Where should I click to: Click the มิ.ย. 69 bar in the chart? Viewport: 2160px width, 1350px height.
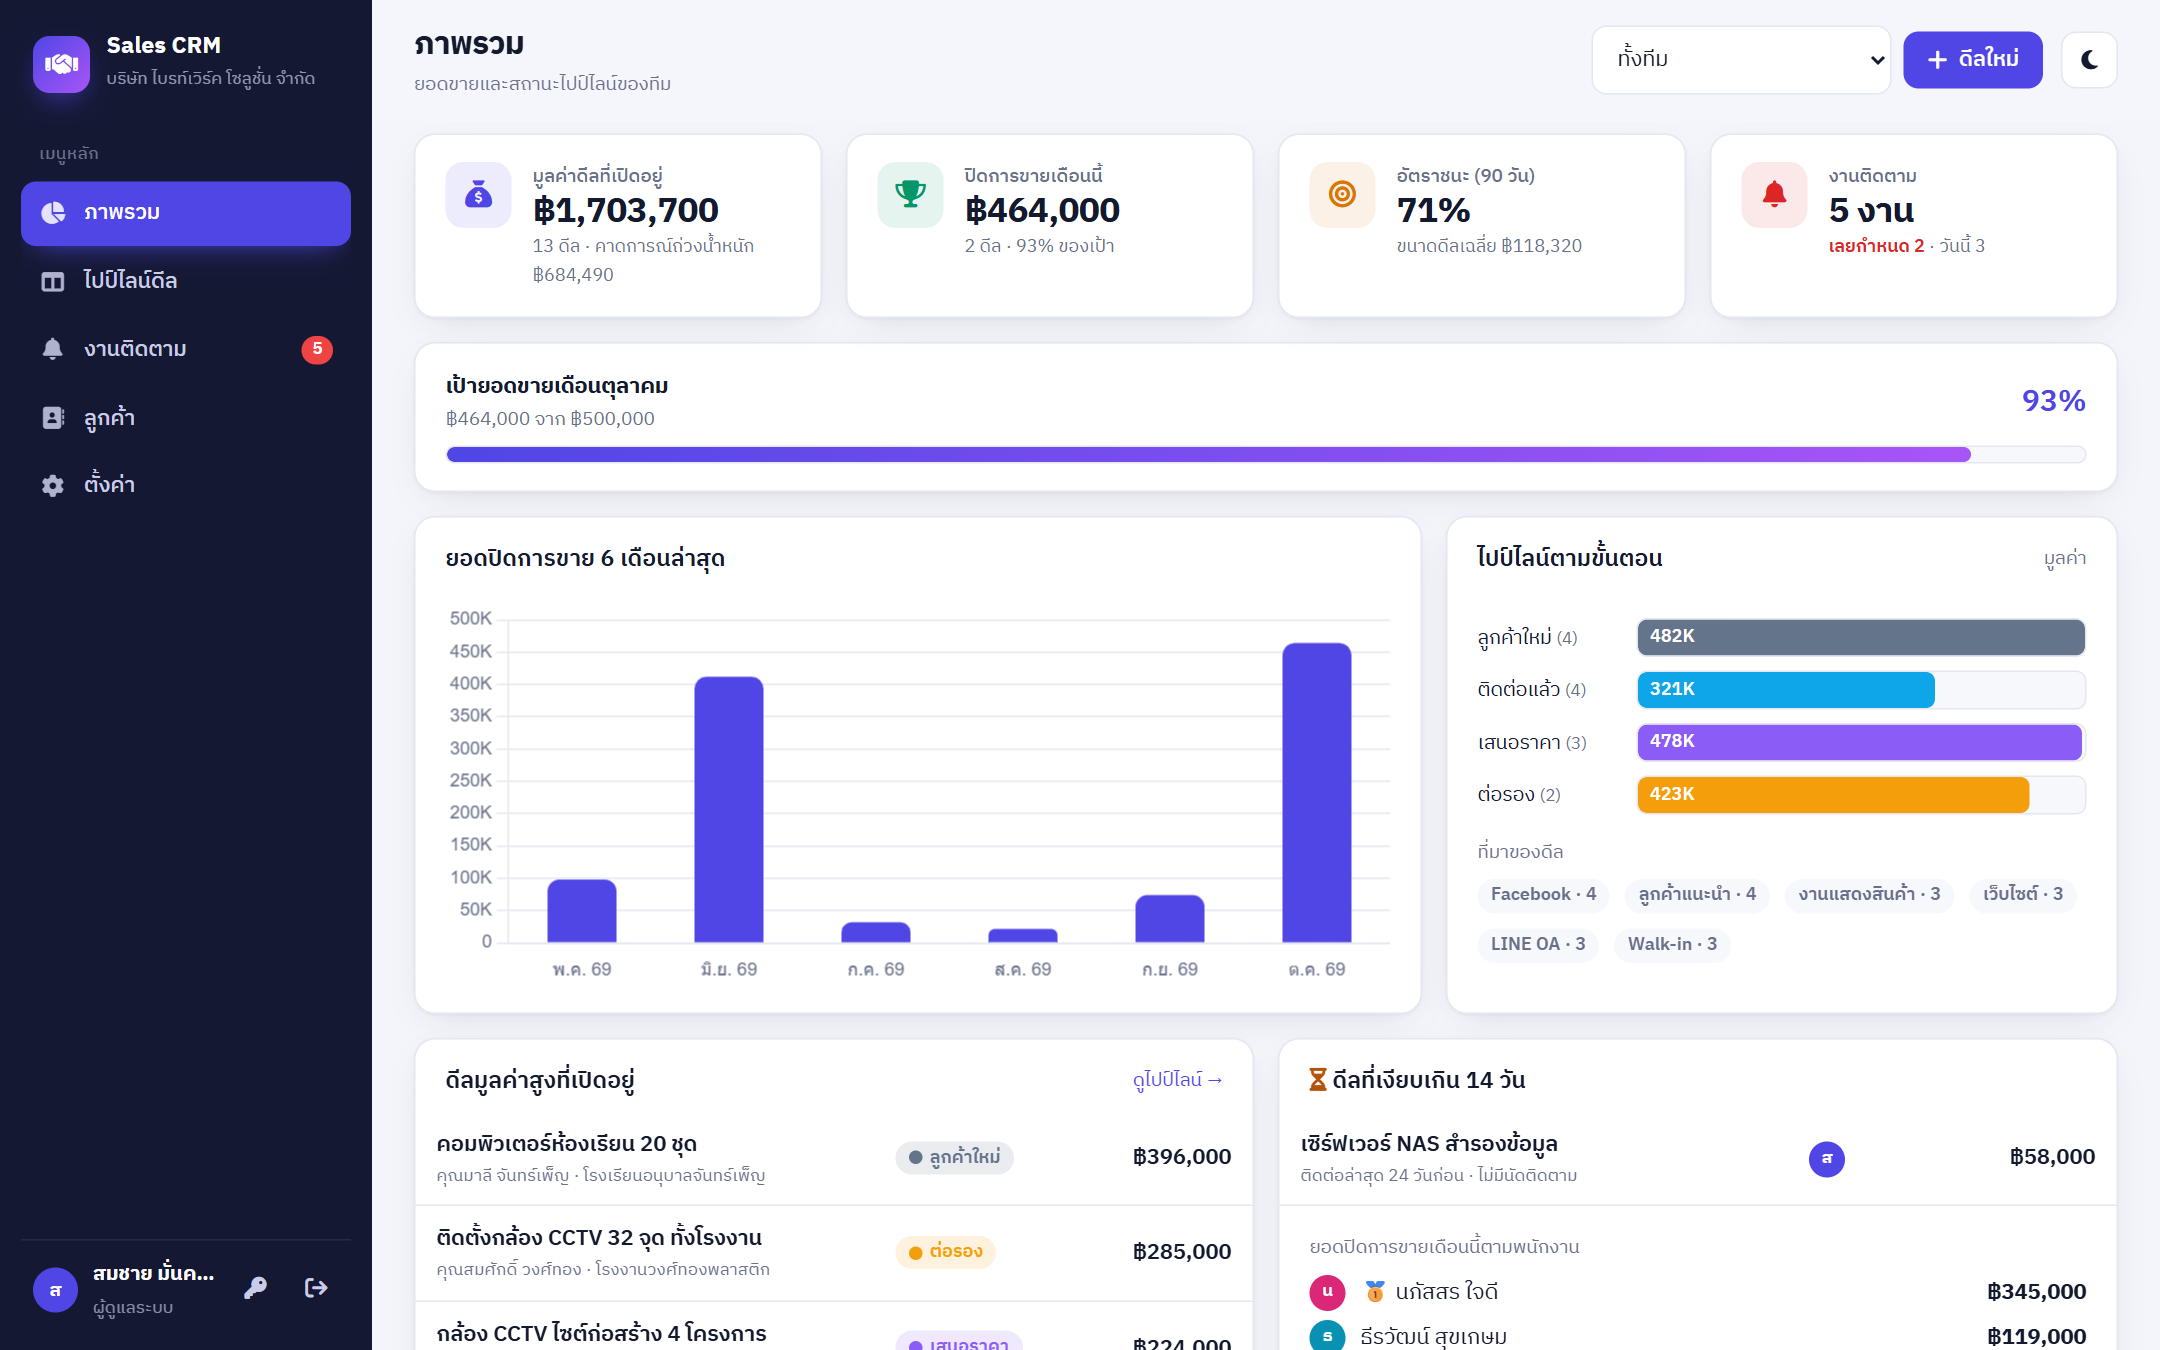(x=728, y=810)
